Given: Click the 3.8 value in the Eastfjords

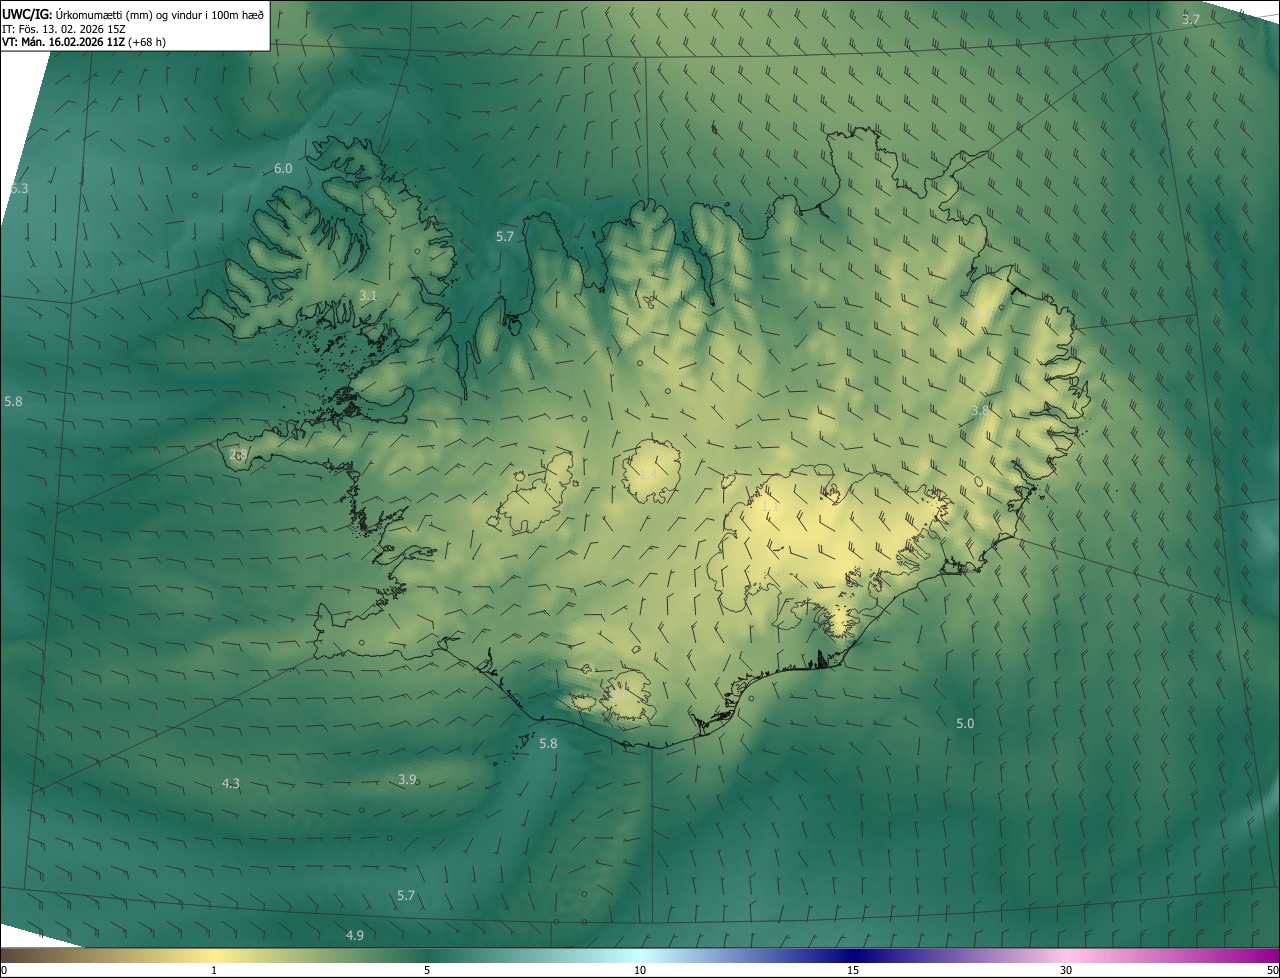Looking at the screenshot, I should click(980, 411).
